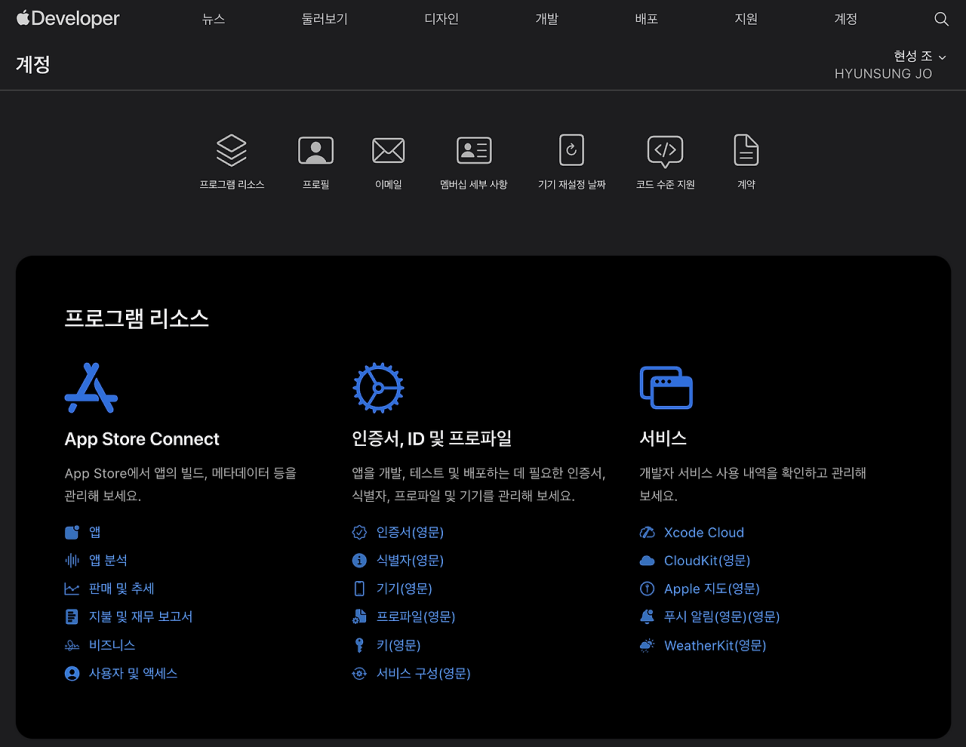Click the 프로그램 리소스 section heading

(137, 318)
